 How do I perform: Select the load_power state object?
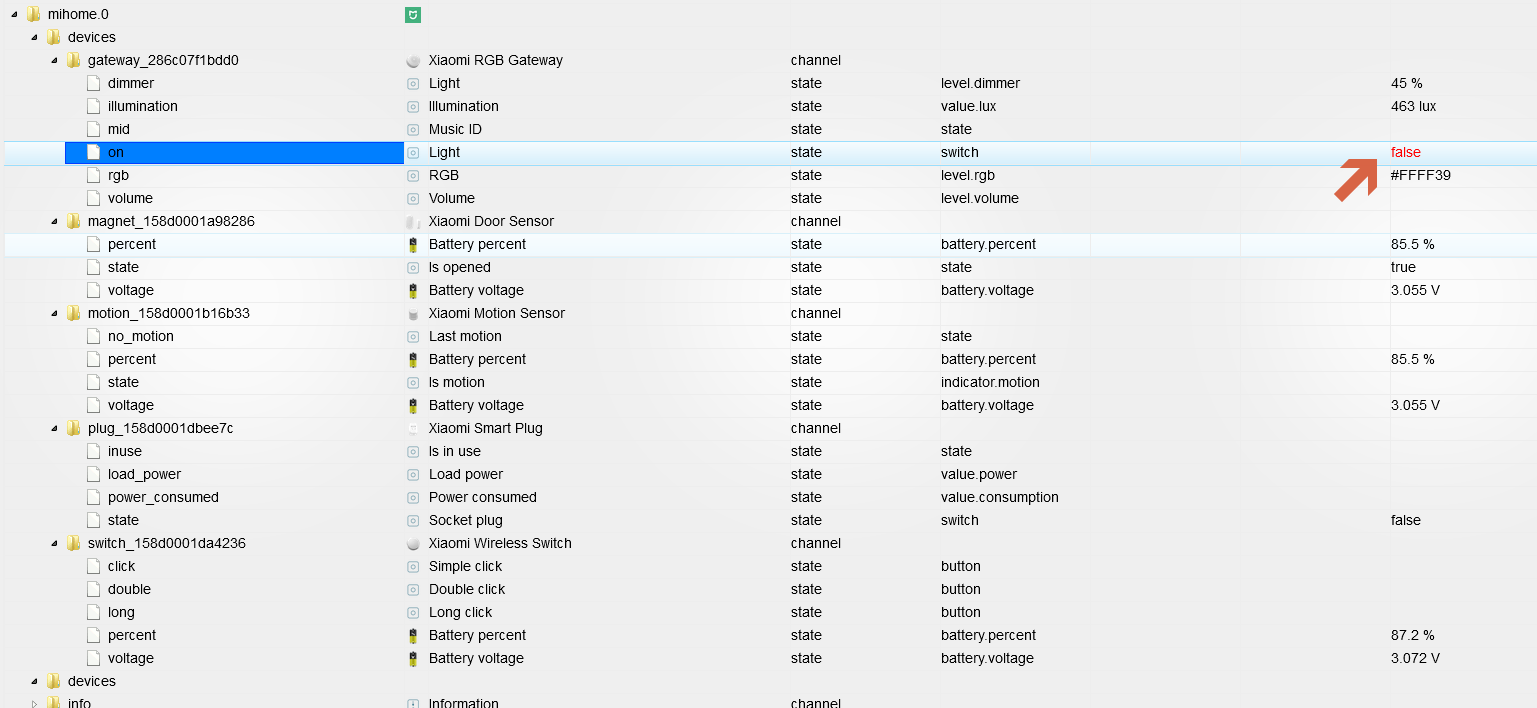click(x=144, y=474)
